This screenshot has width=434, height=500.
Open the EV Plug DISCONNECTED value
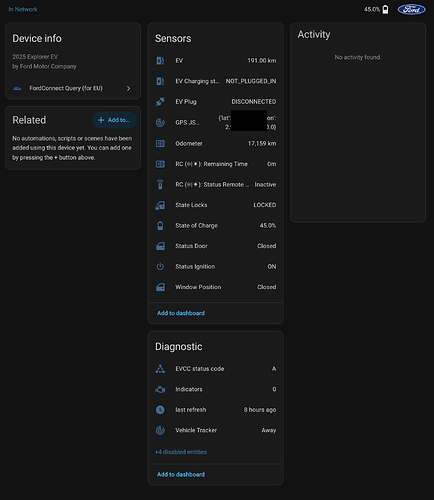(x=254, y=102)
